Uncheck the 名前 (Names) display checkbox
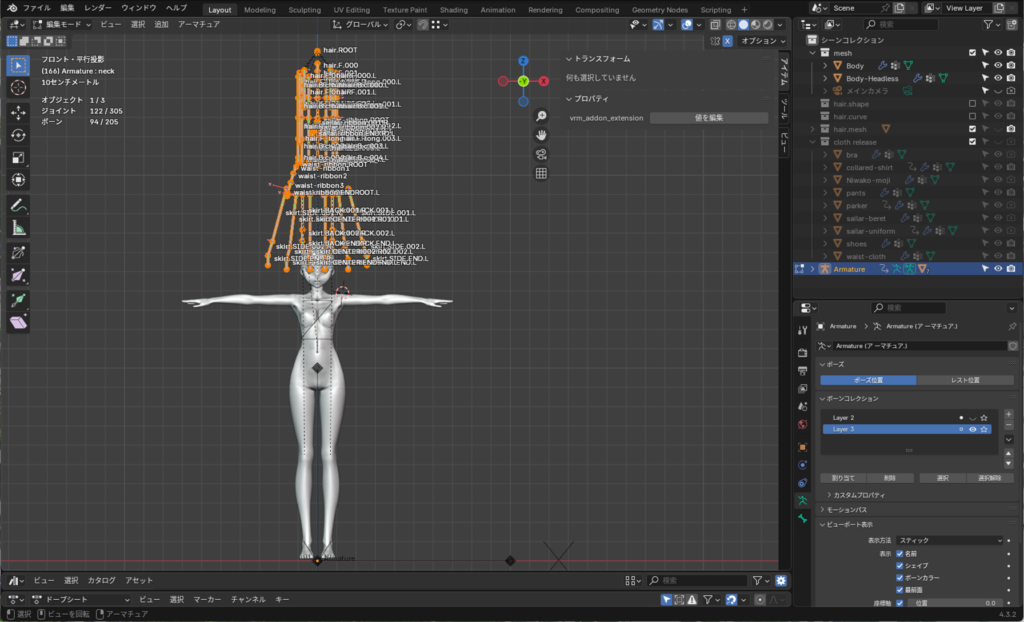Viewport: 1024px width, 622px height. pyautogui.click(x=899, y=553)
